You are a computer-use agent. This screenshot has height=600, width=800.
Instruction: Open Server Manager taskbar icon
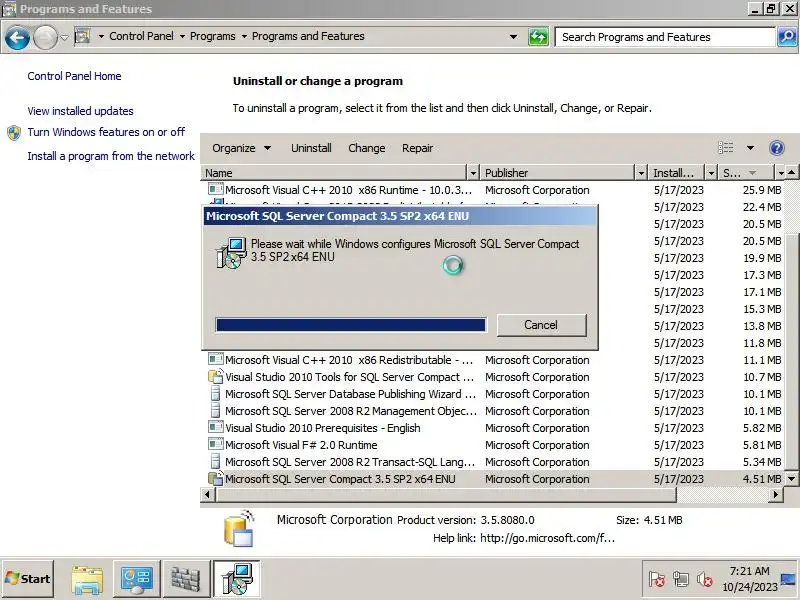point(136,579)
